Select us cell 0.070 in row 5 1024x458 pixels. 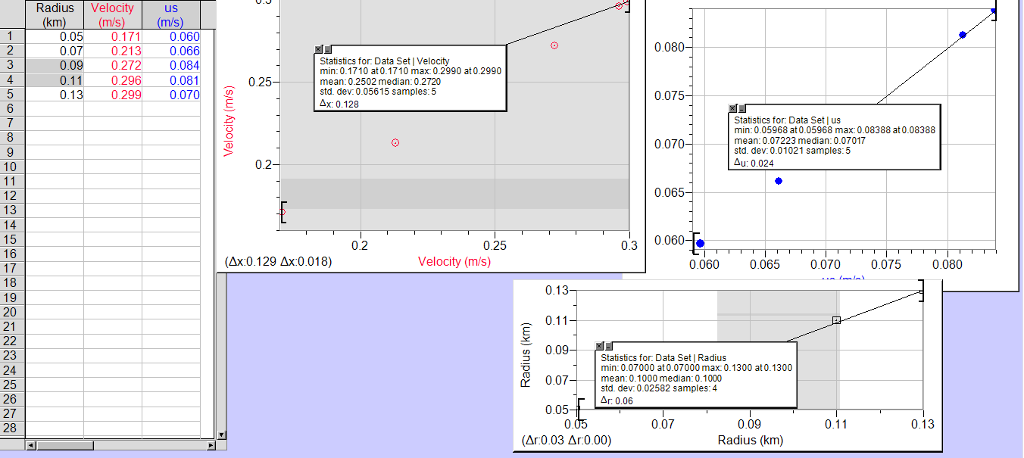tap(170, 94)
